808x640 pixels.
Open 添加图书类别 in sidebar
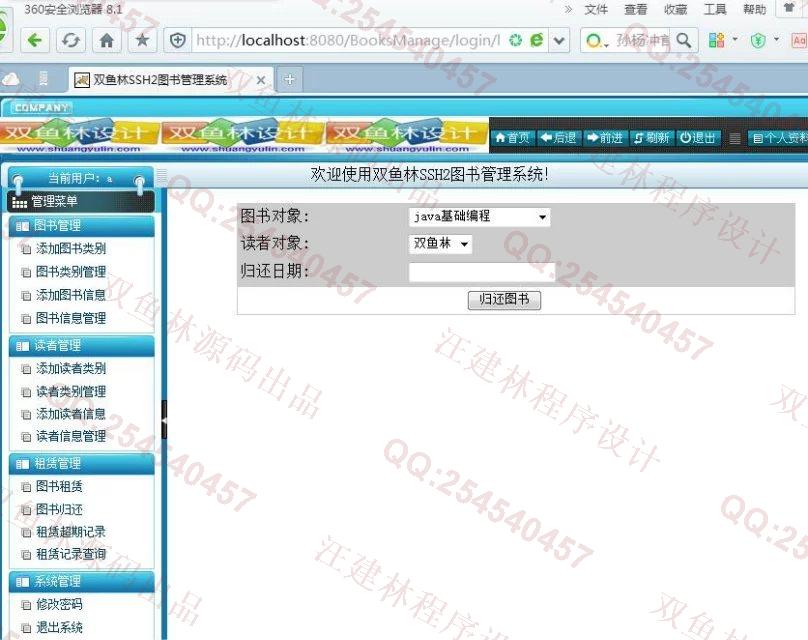(x=71, y=249)
